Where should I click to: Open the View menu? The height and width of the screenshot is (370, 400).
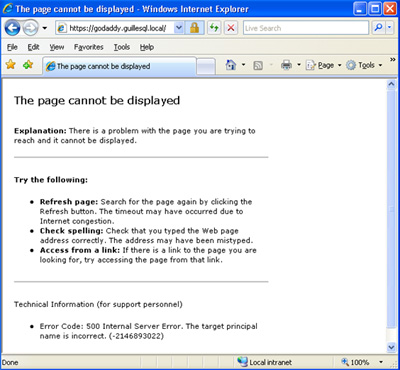point(57,47)
